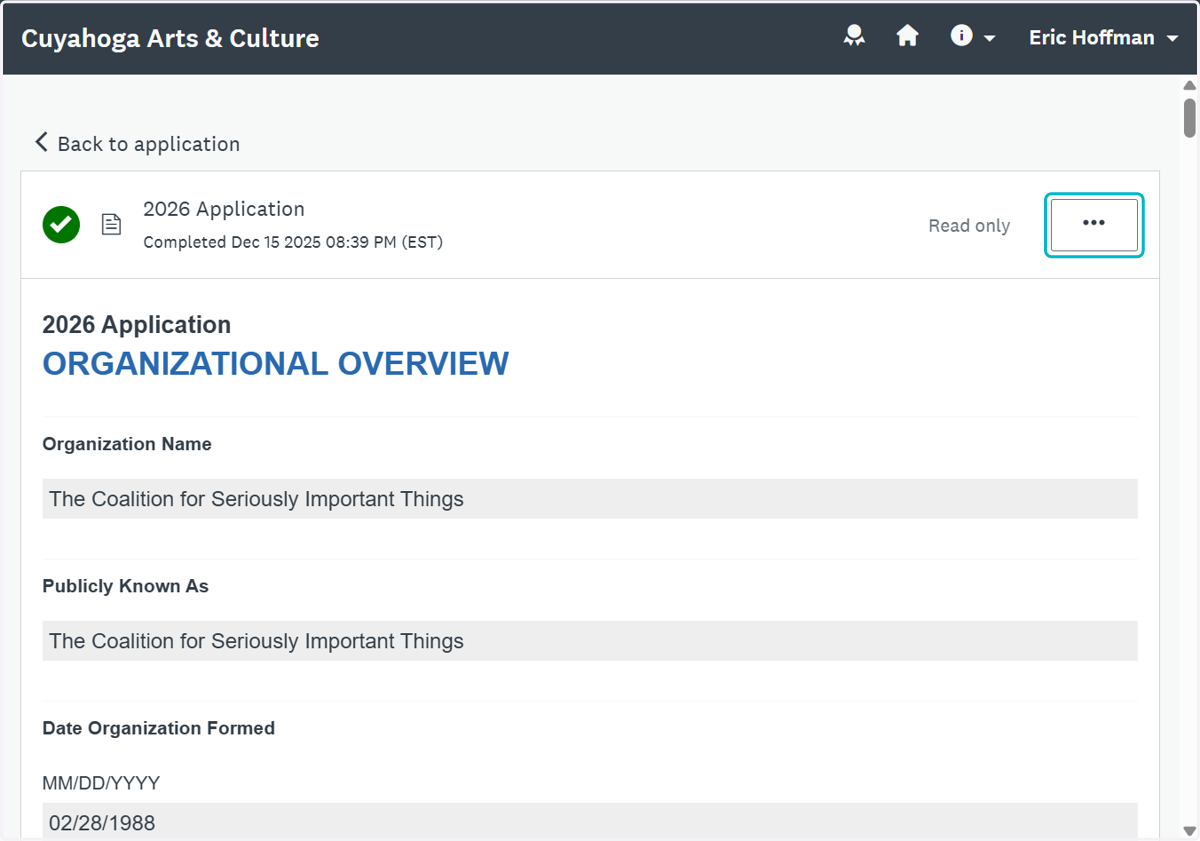Click the Read only status label
The image size is (1200, 841).
(x=969, y=226)
